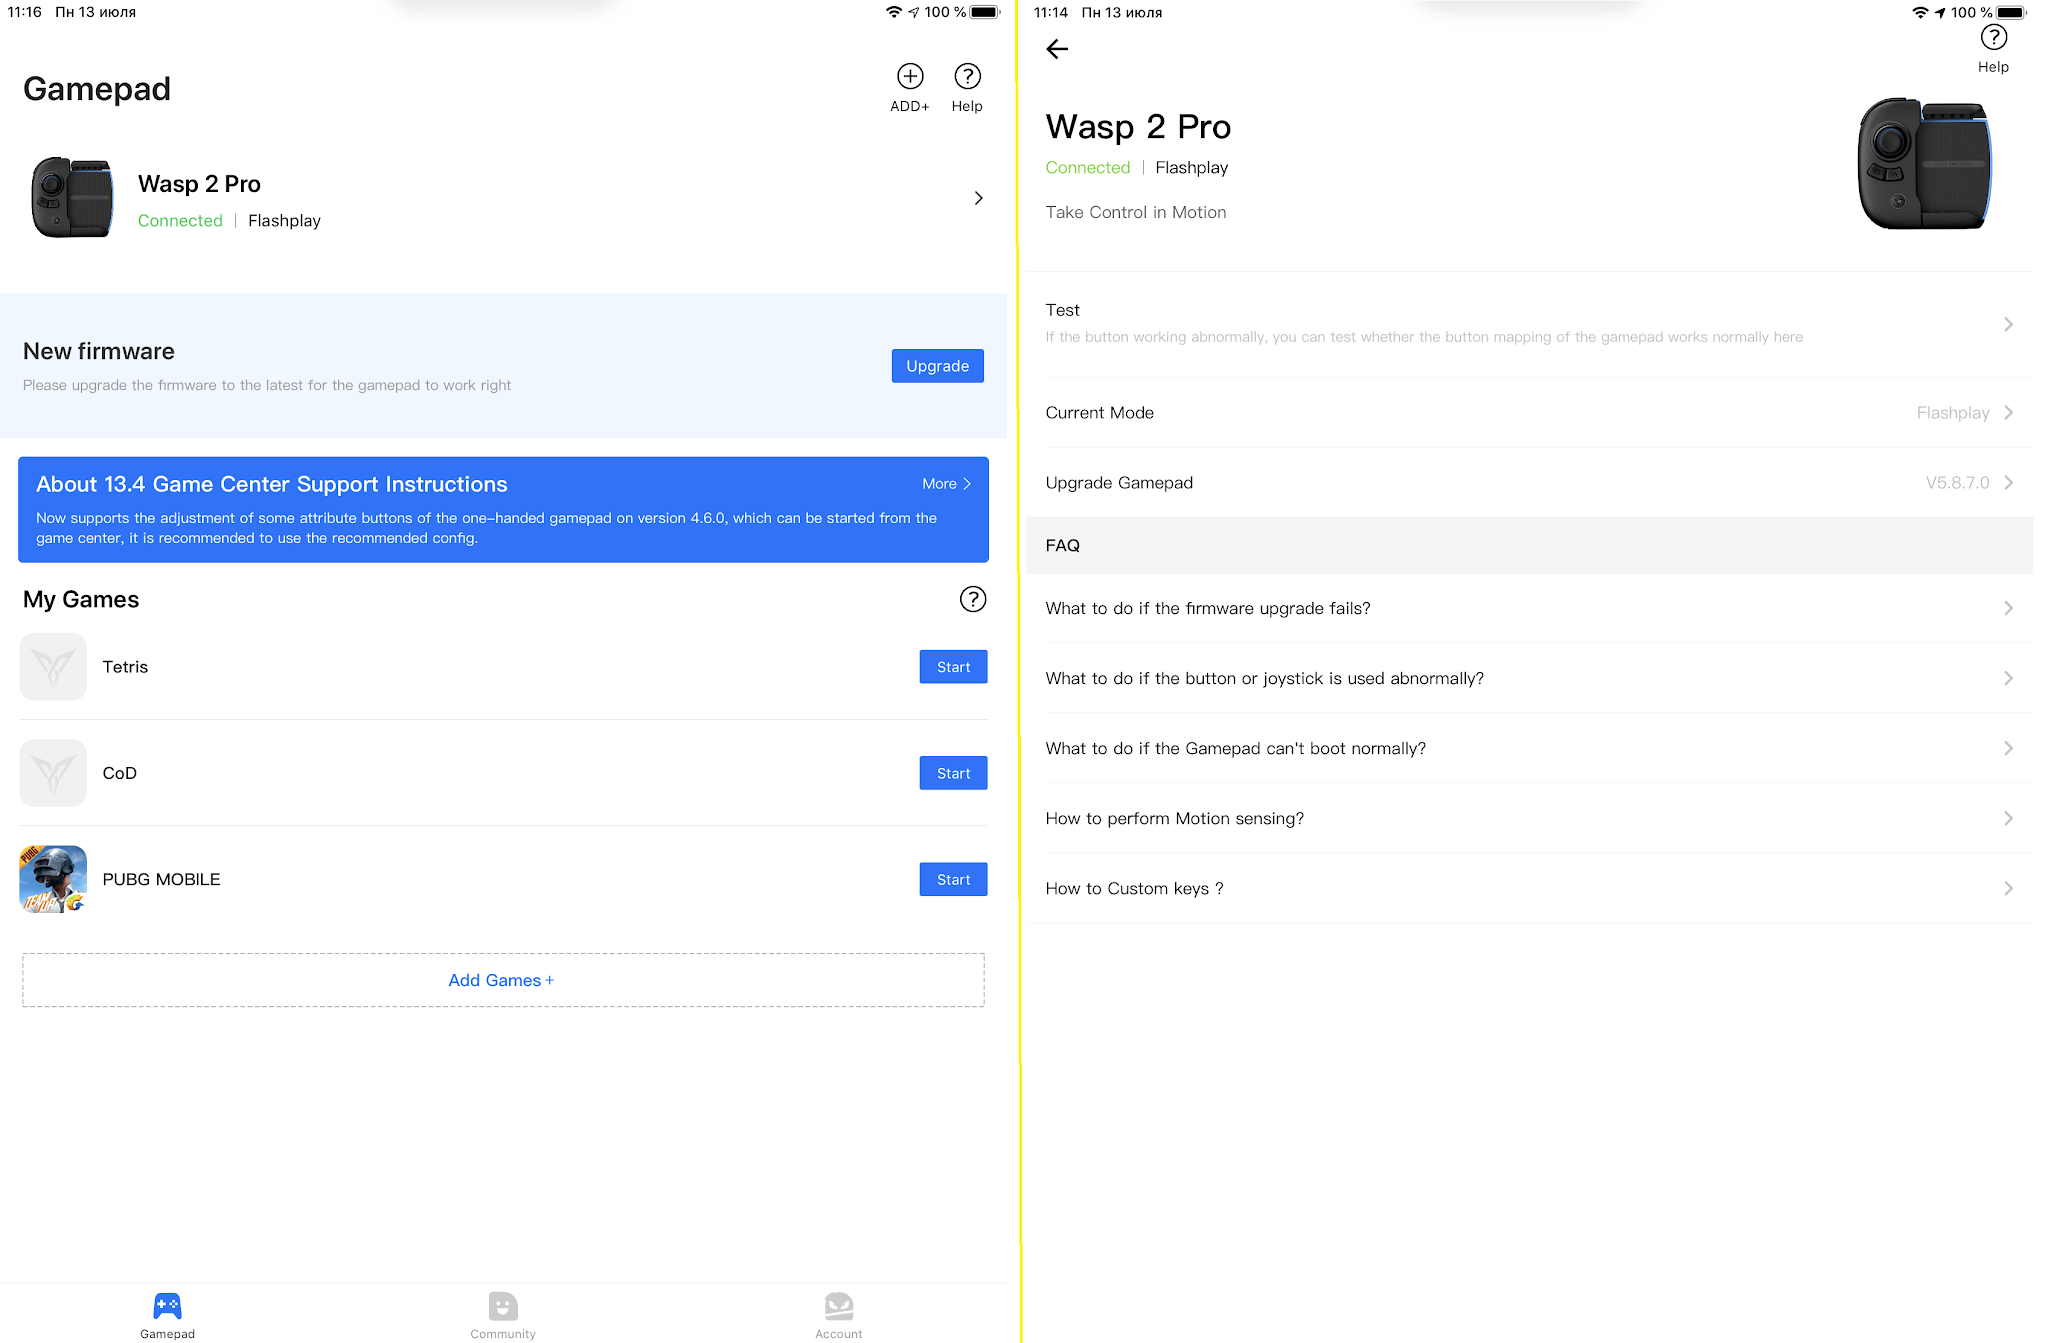
Task: Tap the Connected status in the device details
Action: [1087, 168]
